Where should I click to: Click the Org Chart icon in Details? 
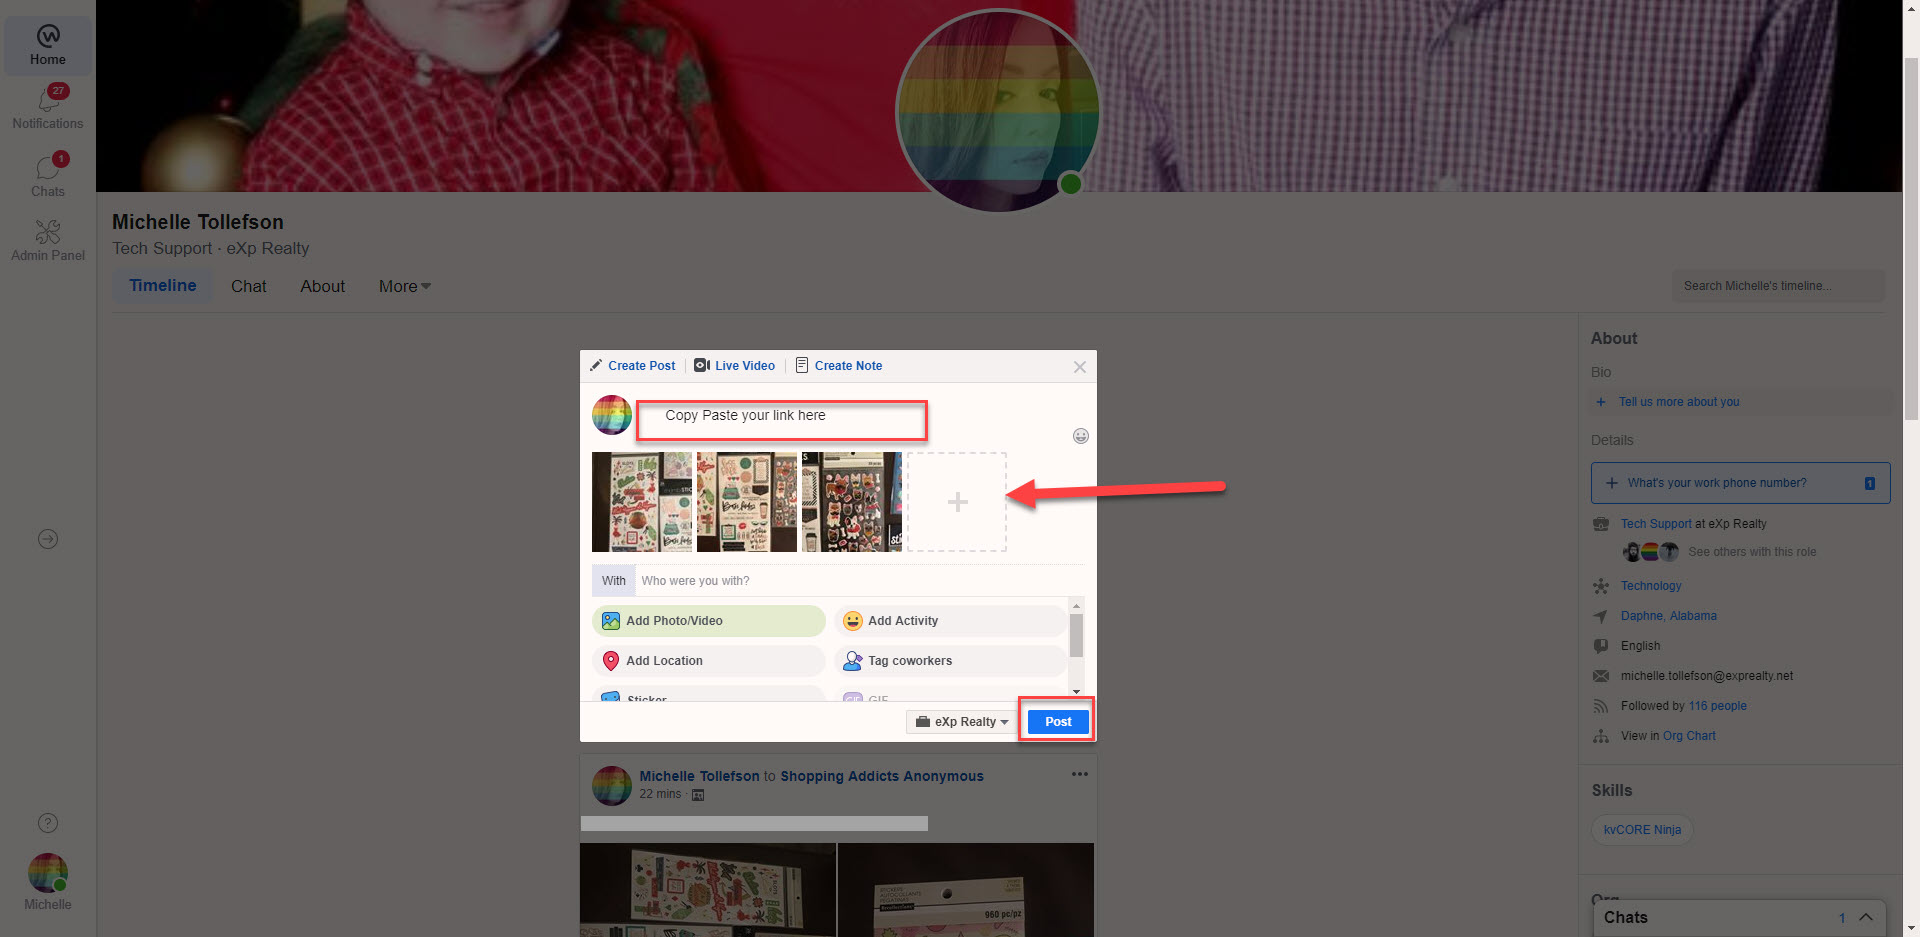pyautogui.click(x=1601, y=736)
